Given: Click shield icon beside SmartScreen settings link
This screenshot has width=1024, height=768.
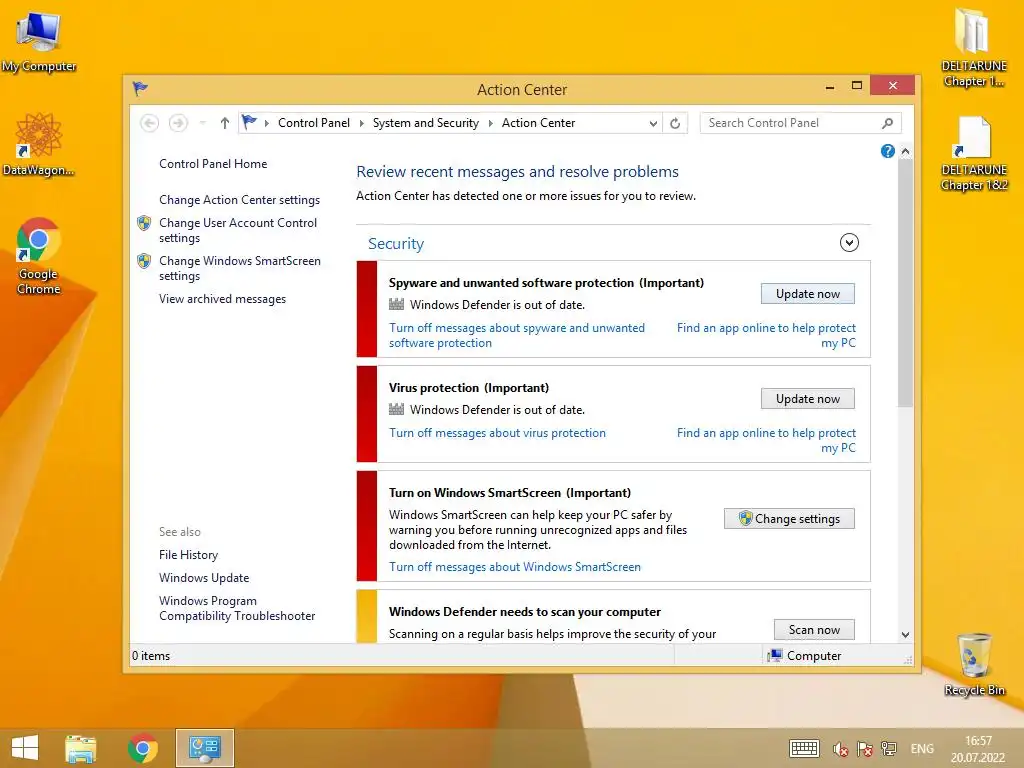Looking at the screenshot, I should [144, 261].
